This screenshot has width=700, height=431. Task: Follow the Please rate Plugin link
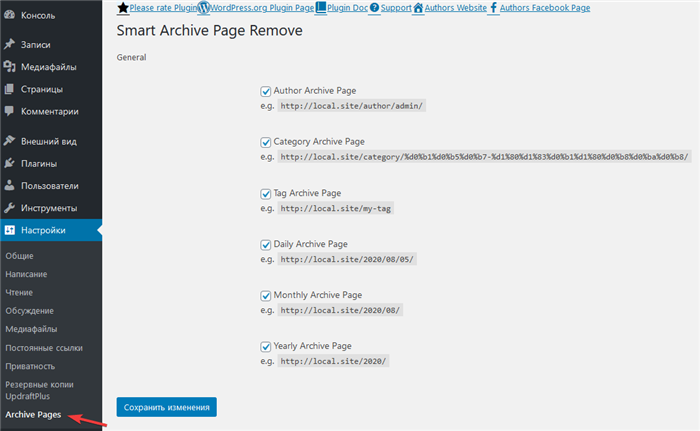click(163, 8)
